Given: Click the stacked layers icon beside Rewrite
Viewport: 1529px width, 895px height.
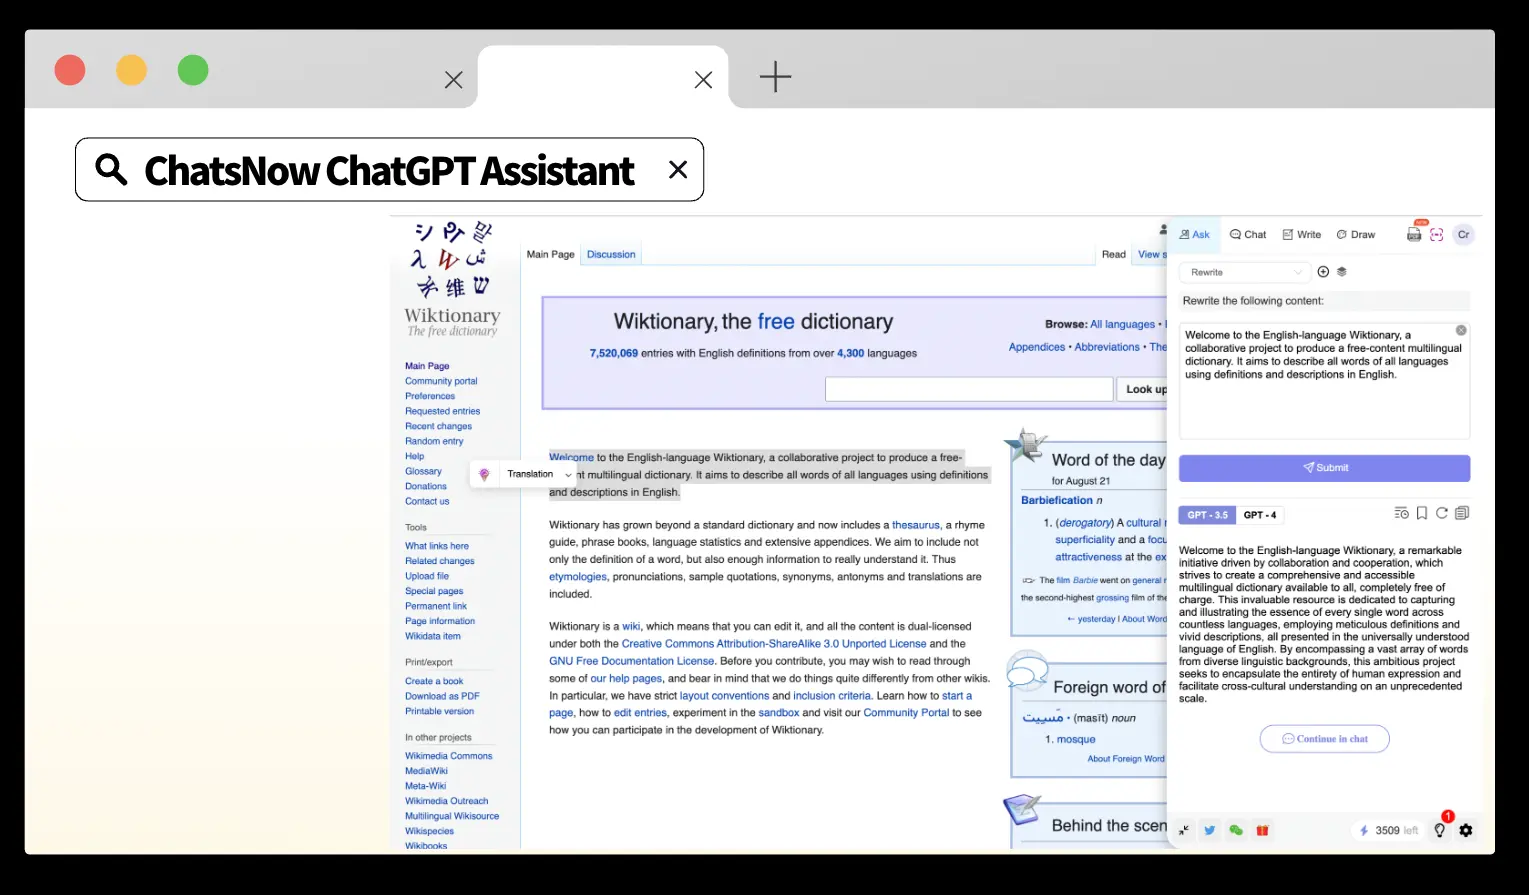Looking at the screenshot, I should tap(1342, 272).
